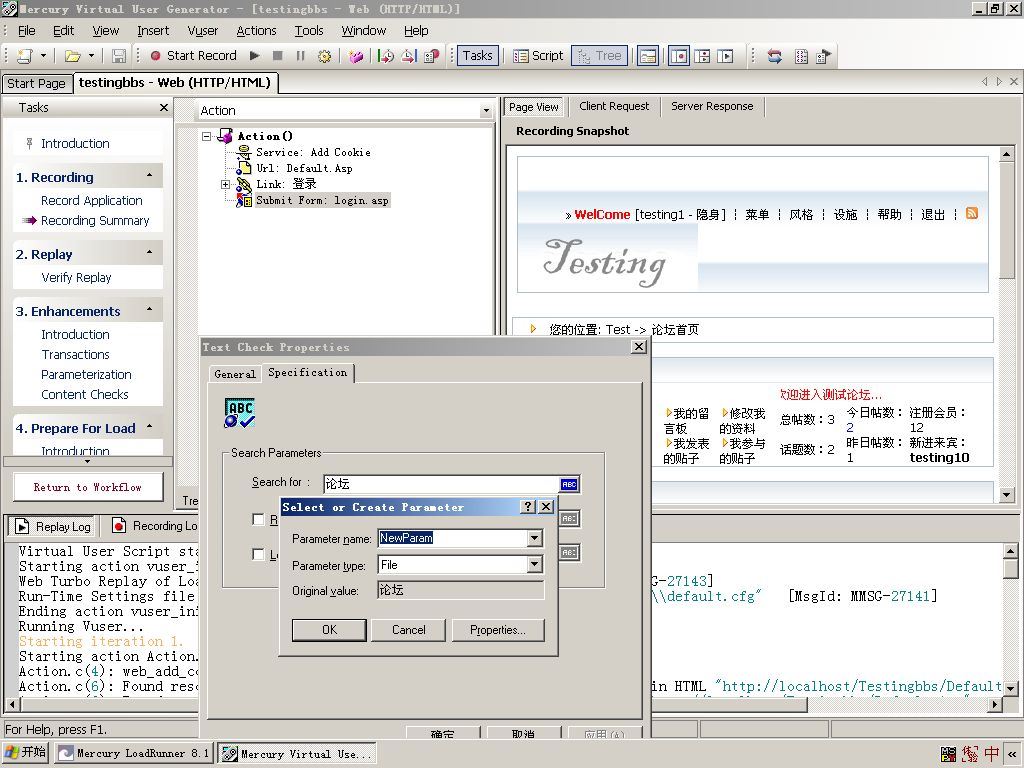Click the middle snapshot view toolbar icon
The image size is (1024, 768).
tap(702, 56)
